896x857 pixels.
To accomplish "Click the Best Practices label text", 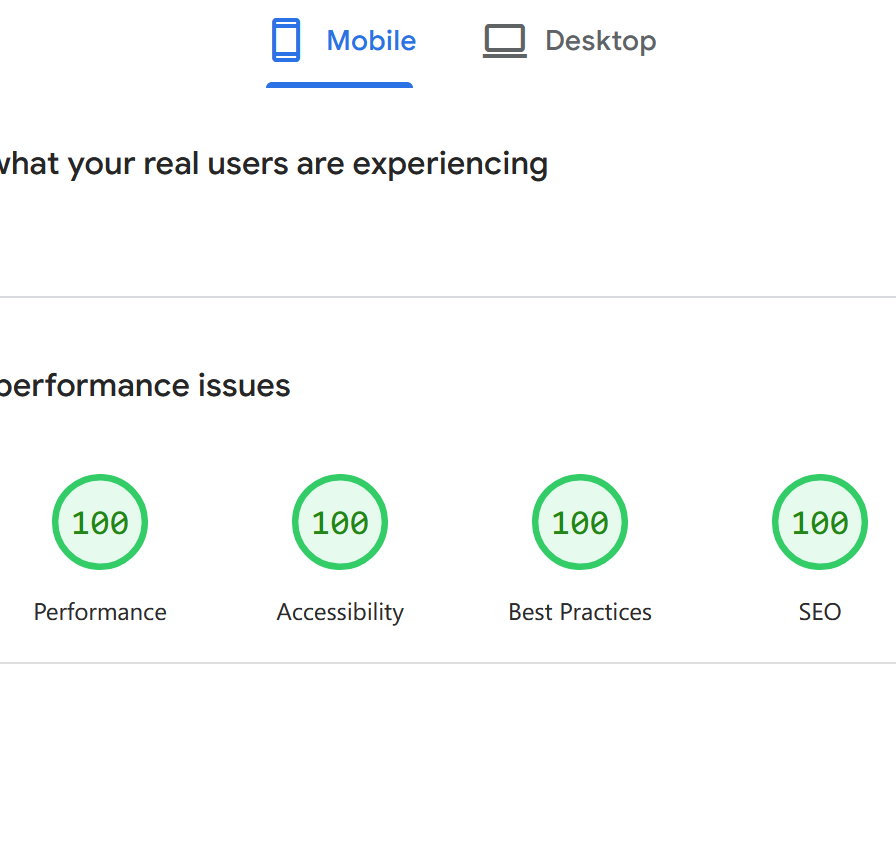I will 580,612.
